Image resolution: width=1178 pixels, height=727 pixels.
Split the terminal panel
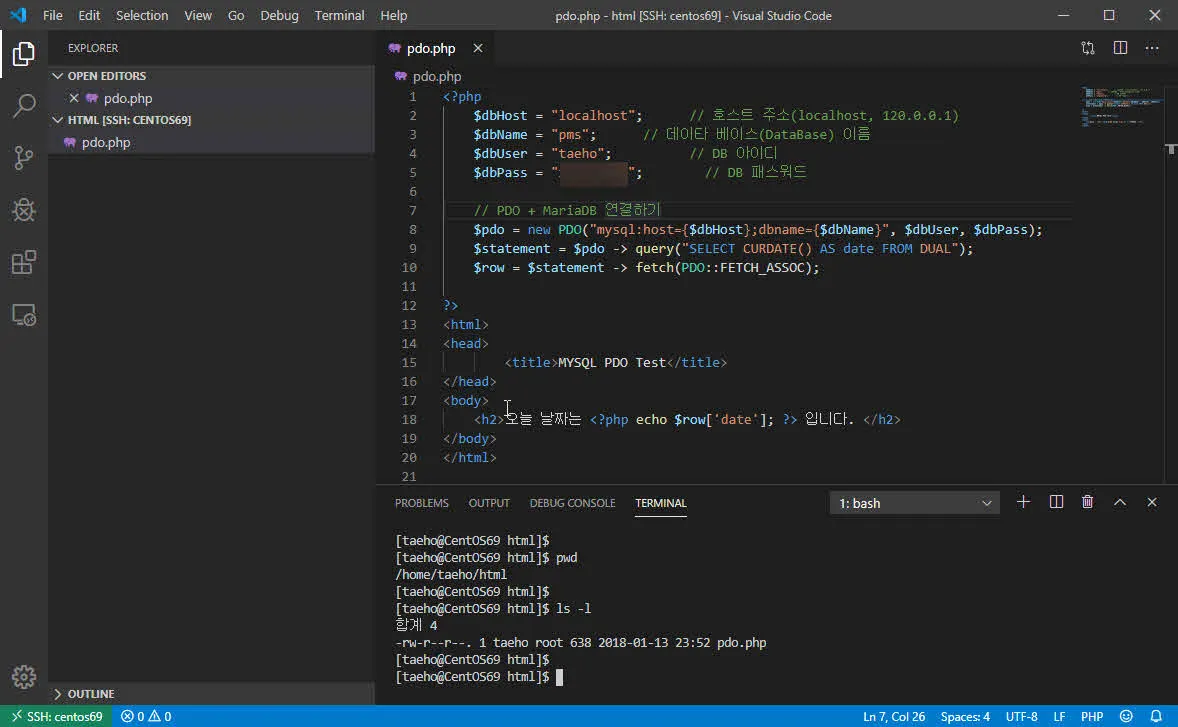(1055, 502)
